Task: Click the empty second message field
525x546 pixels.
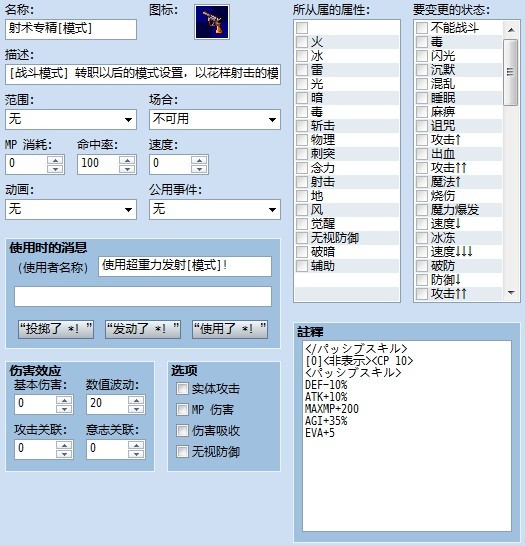Action: (x=143, y=296)
